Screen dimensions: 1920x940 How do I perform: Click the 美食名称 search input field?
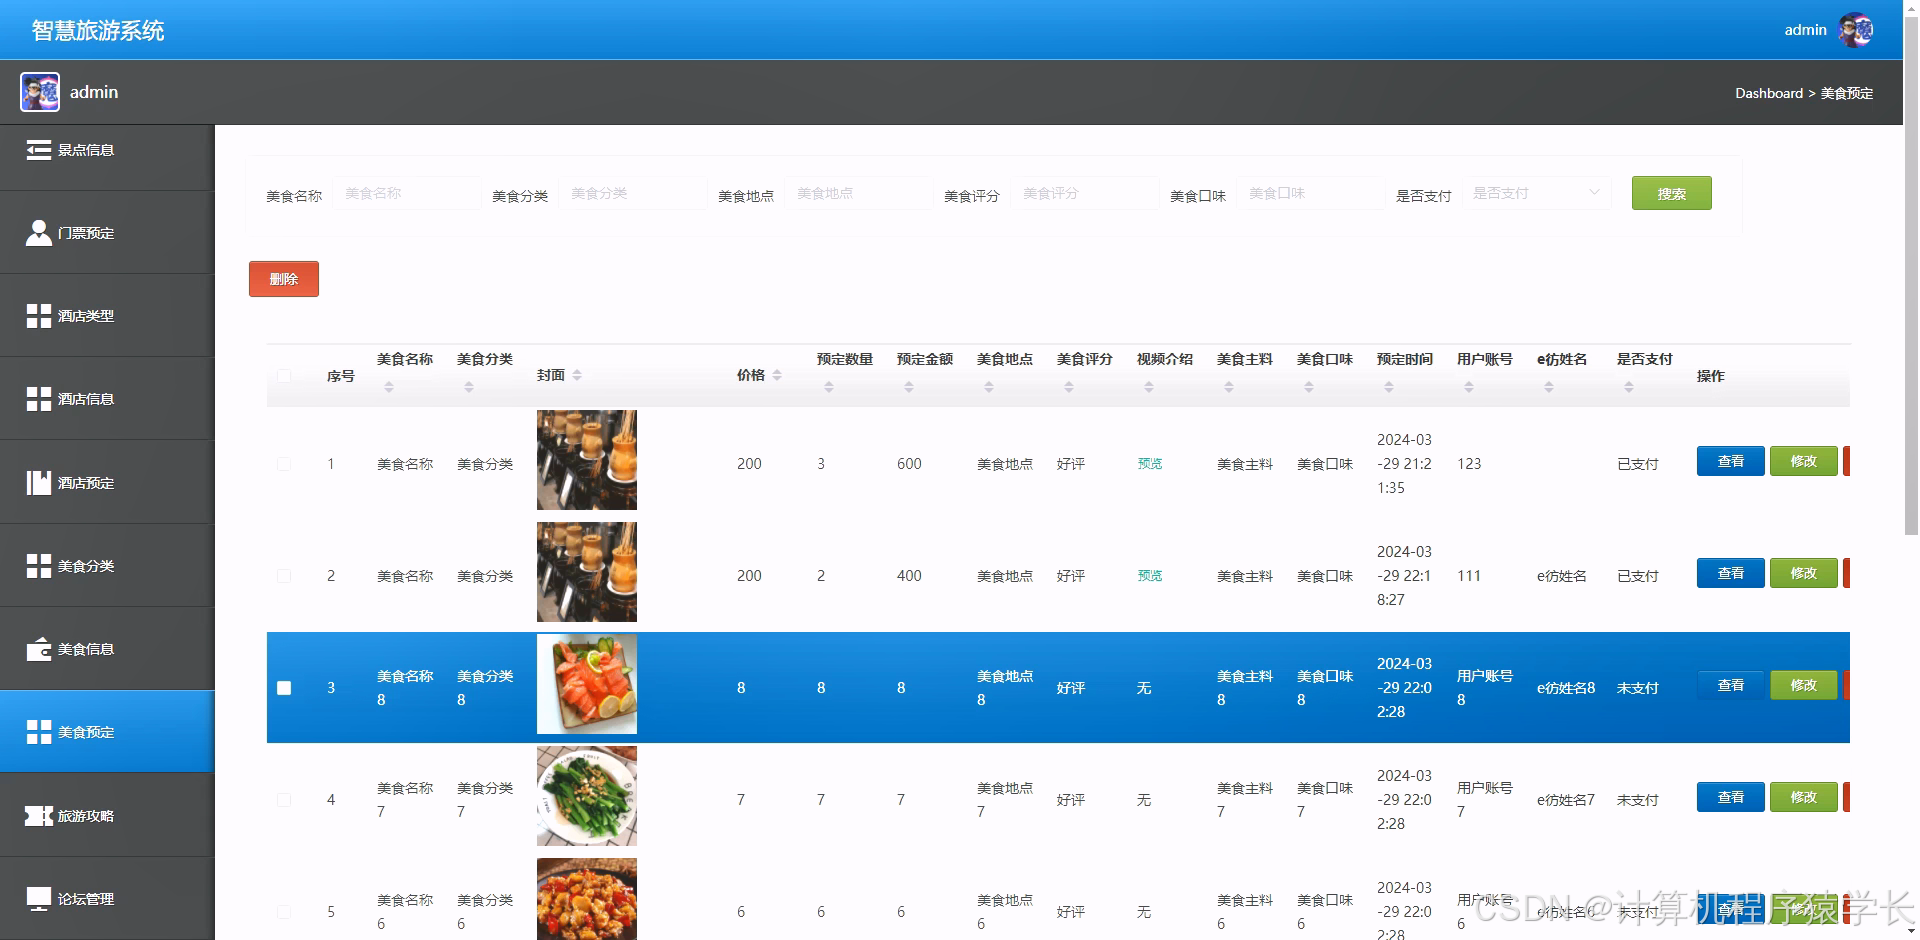coord(406,193)
